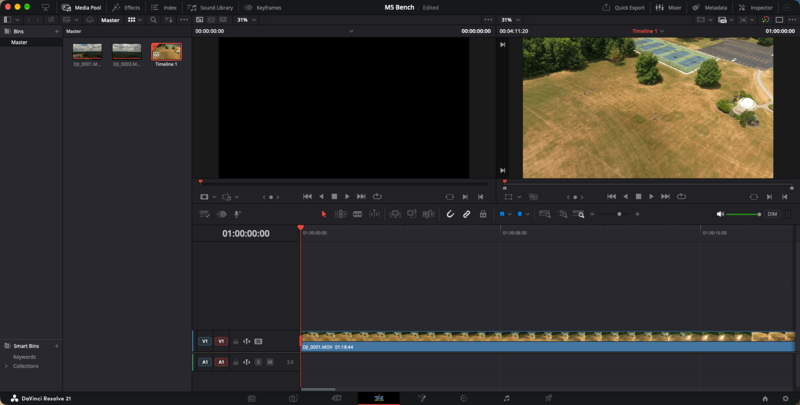Viewport: 800px width, 405px height.
Task: Toggle the V1 track lock
Action: pyautogui.click(x=235, y=341)
